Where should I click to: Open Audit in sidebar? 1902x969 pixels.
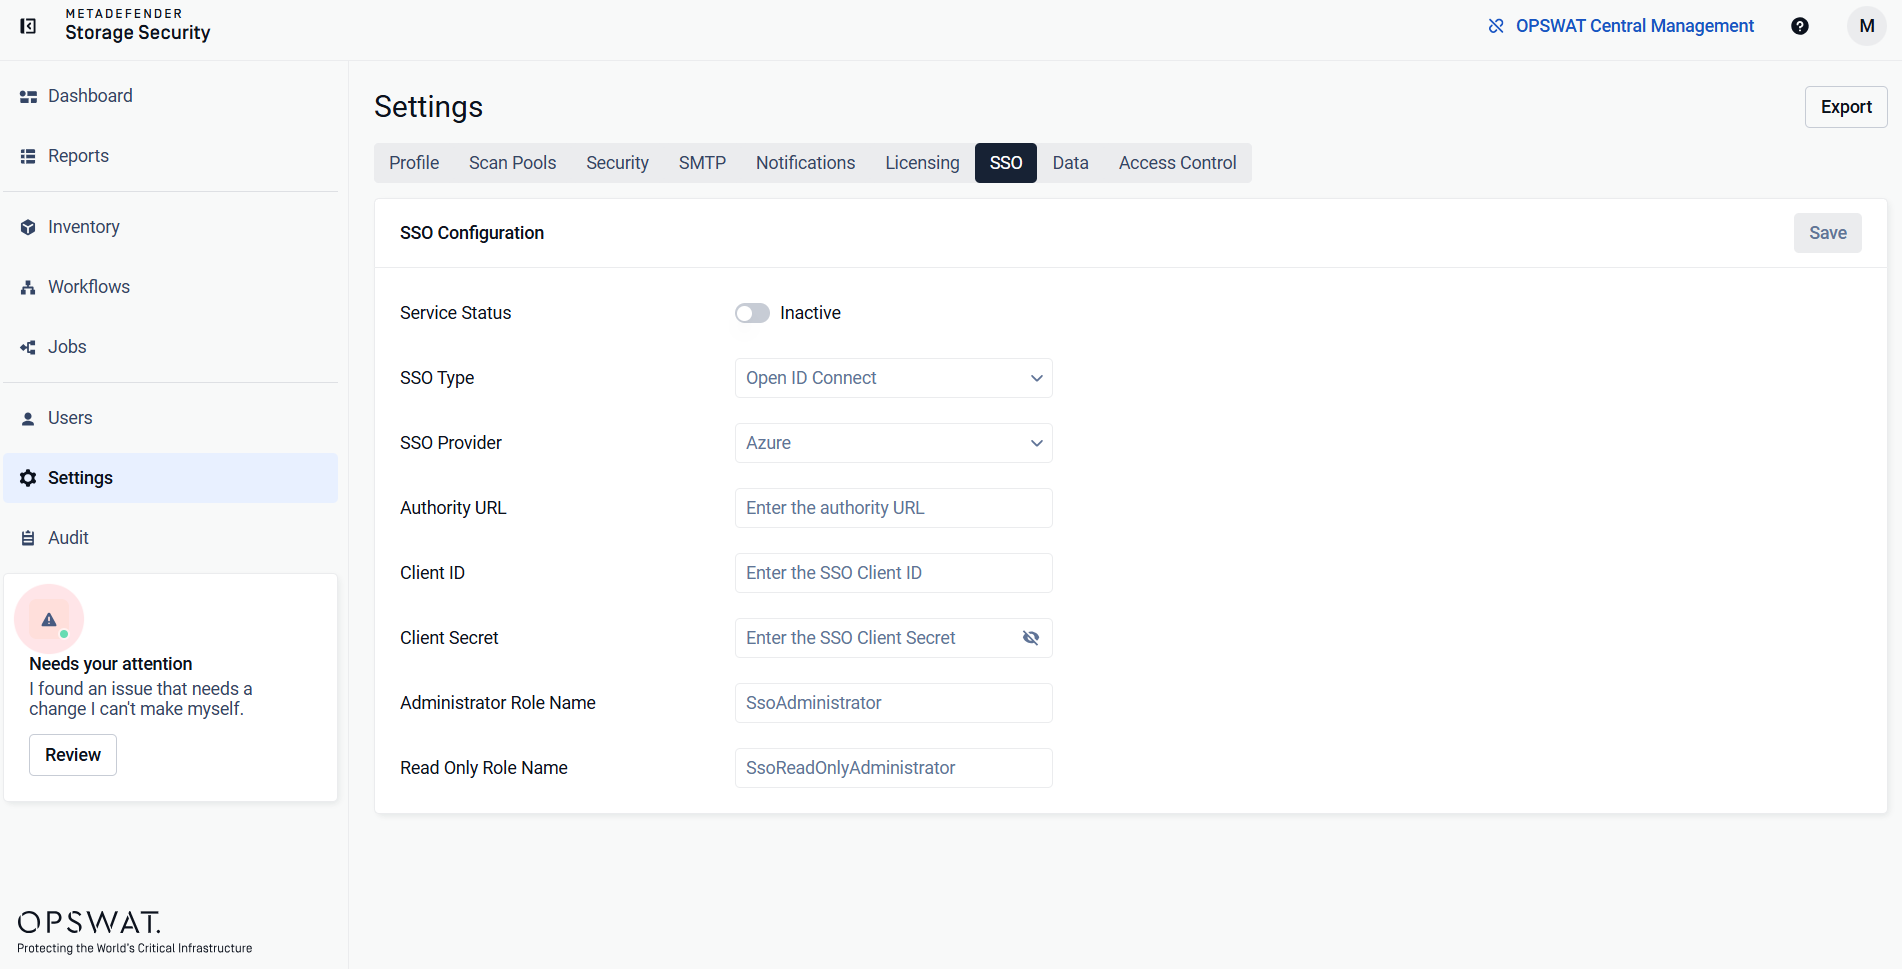point(171,538)
